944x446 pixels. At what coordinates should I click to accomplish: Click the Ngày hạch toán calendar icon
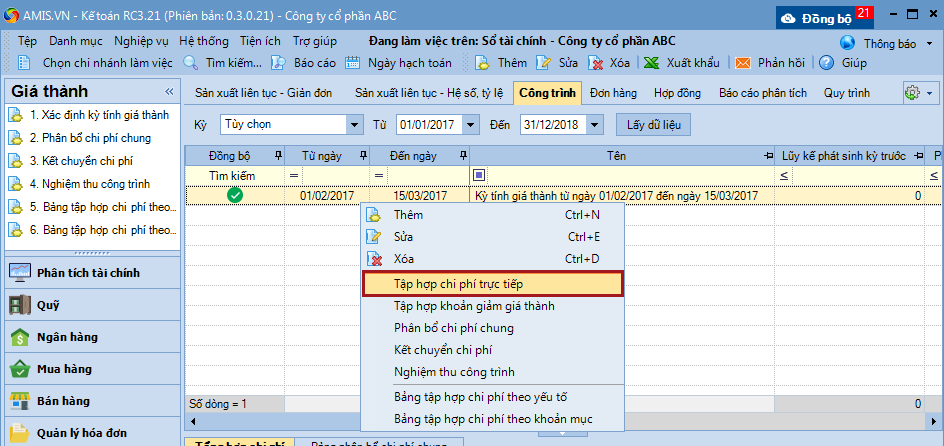click(353, 62)
